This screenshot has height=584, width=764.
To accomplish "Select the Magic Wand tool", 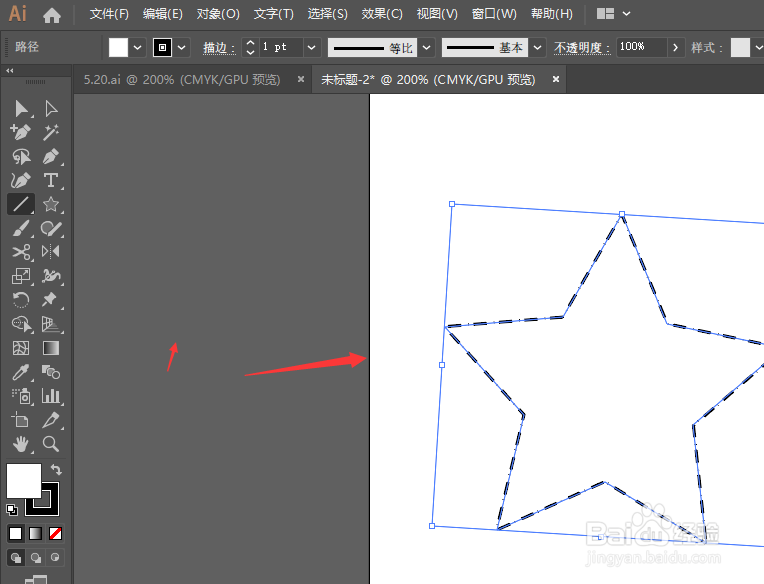I will pos(51,132).
